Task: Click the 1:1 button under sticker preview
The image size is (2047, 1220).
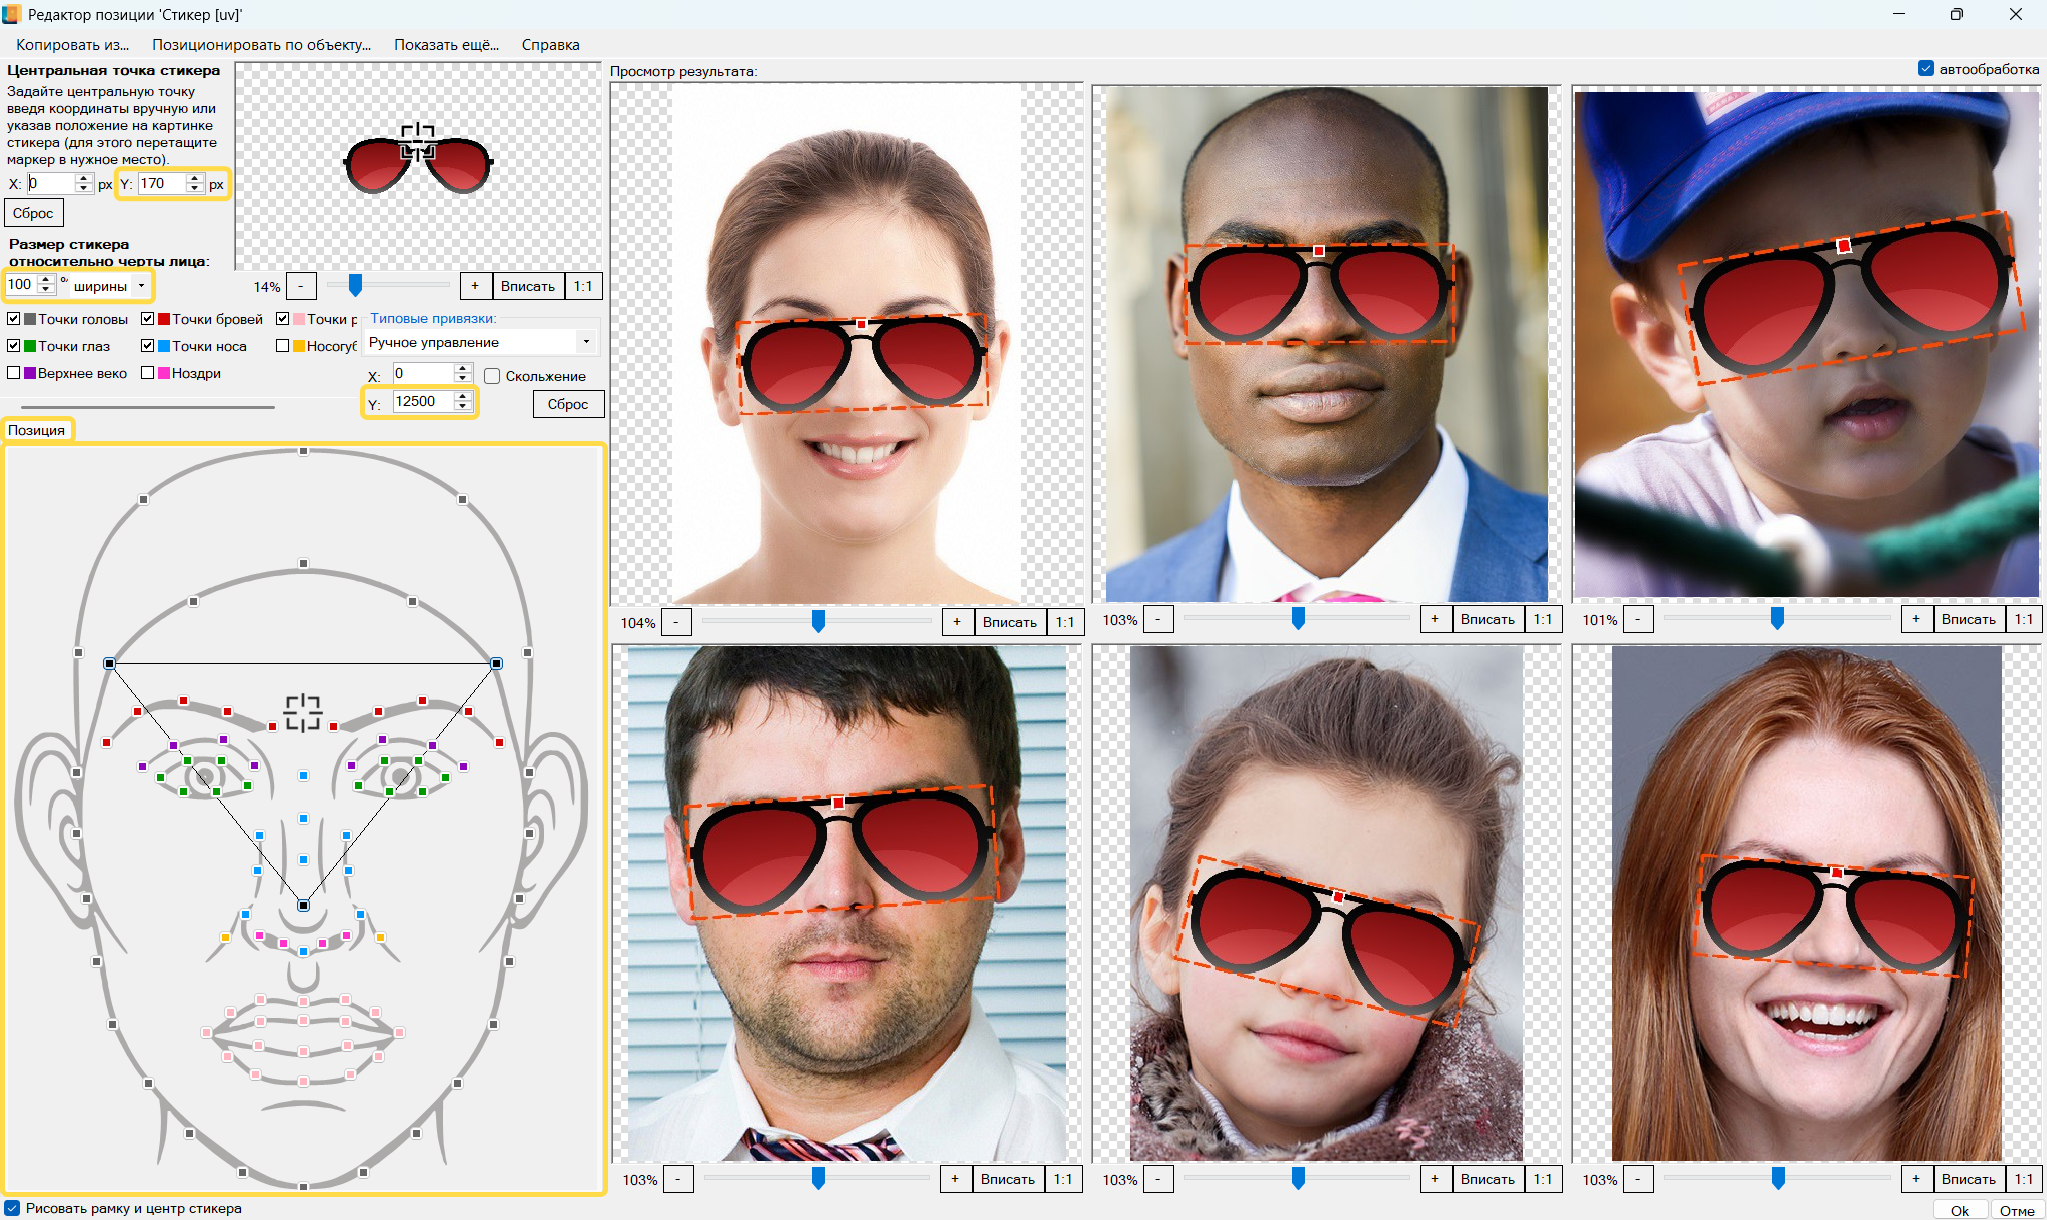Action: point(583,286)
